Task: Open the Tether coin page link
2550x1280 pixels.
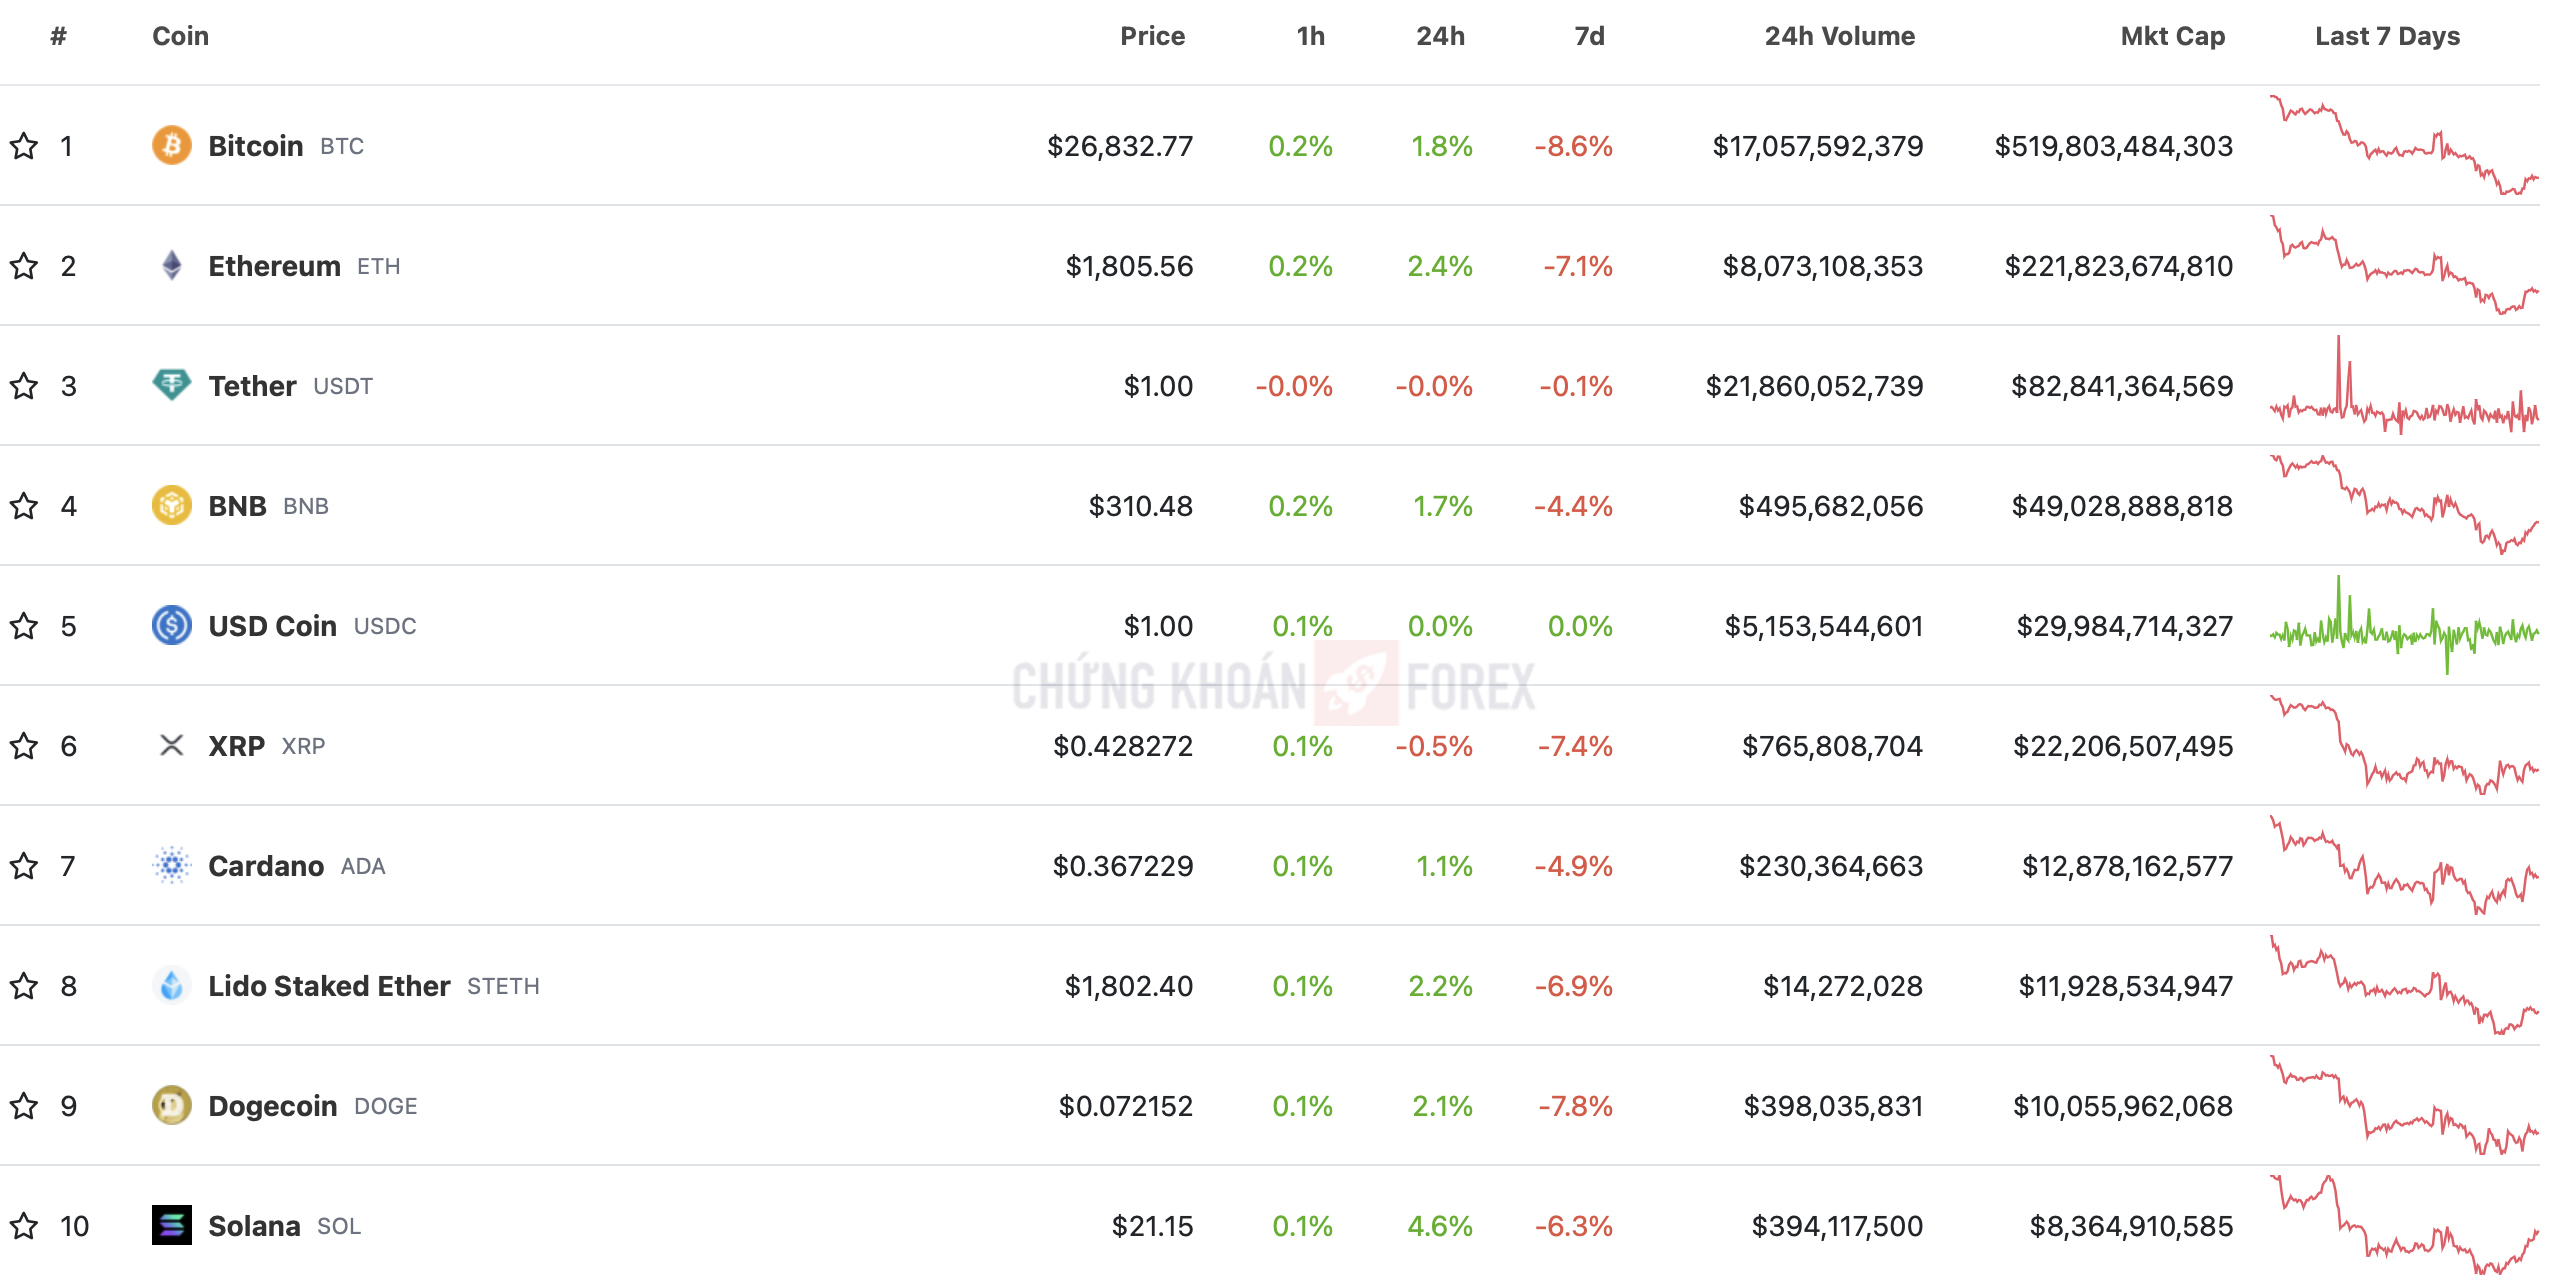Action: coord(252,386)
